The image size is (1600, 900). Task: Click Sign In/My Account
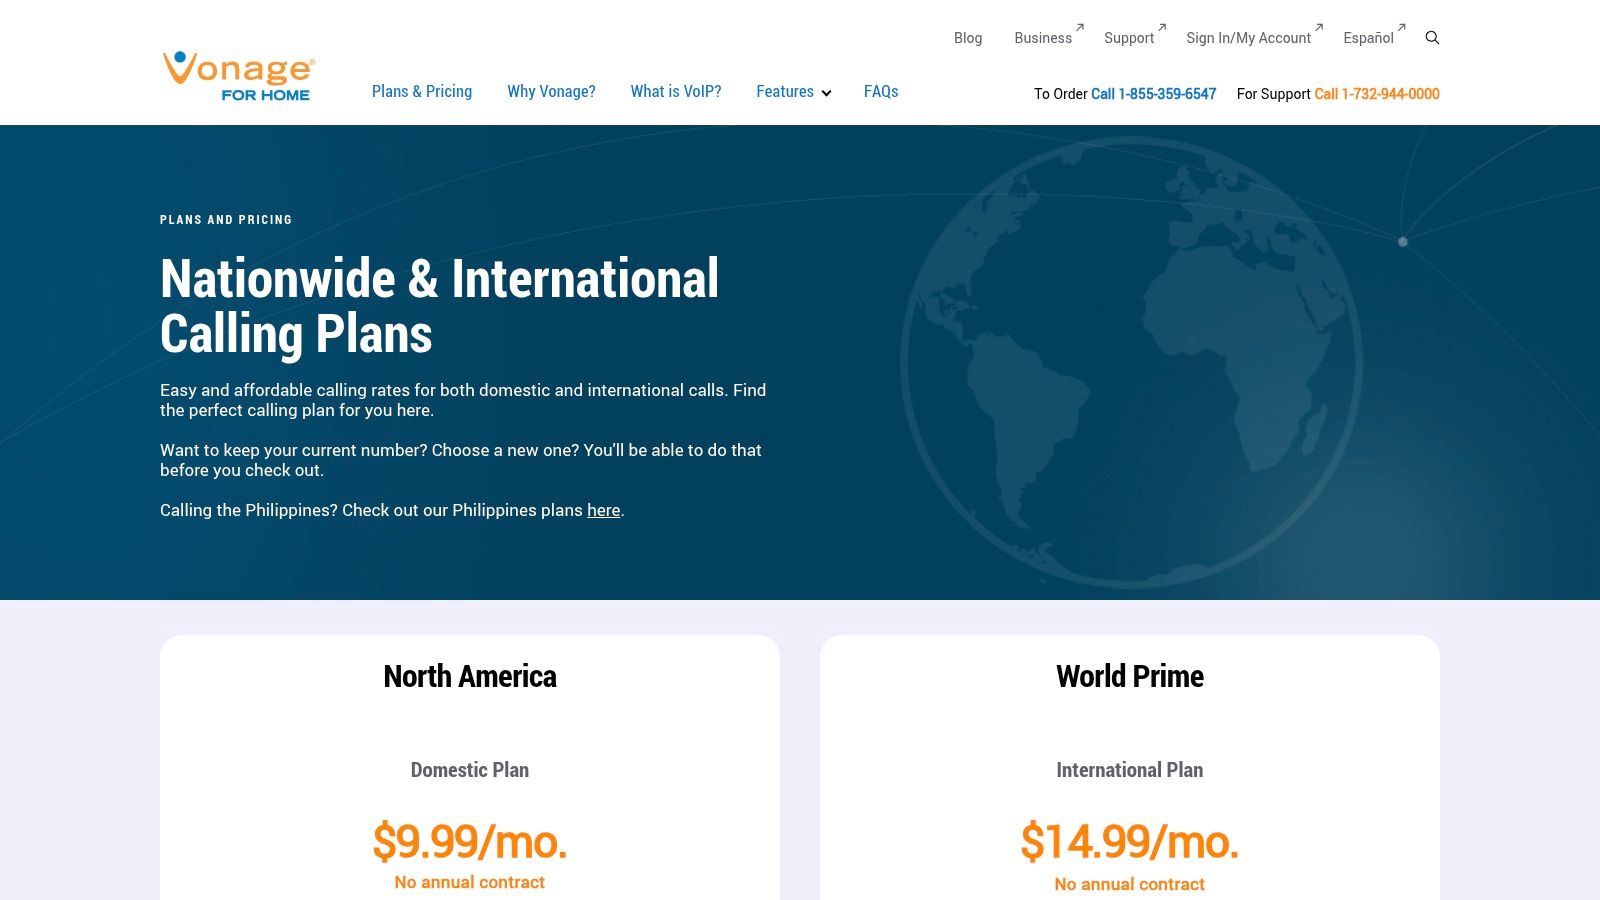coord(1248,38)
